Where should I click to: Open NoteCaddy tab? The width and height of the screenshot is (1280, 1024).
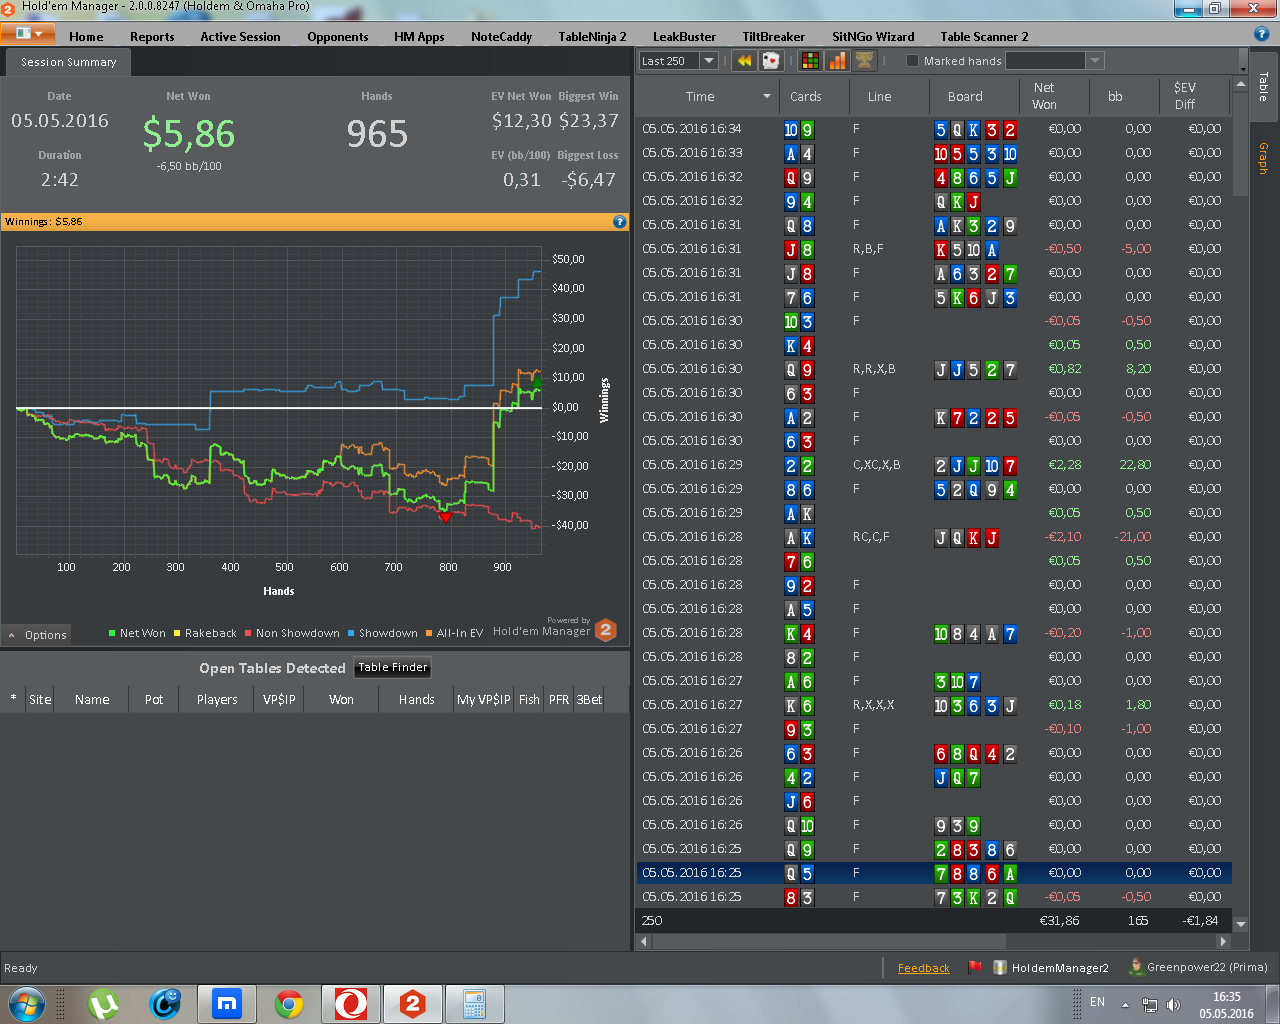pyautogui.click(x=501, y=37)
